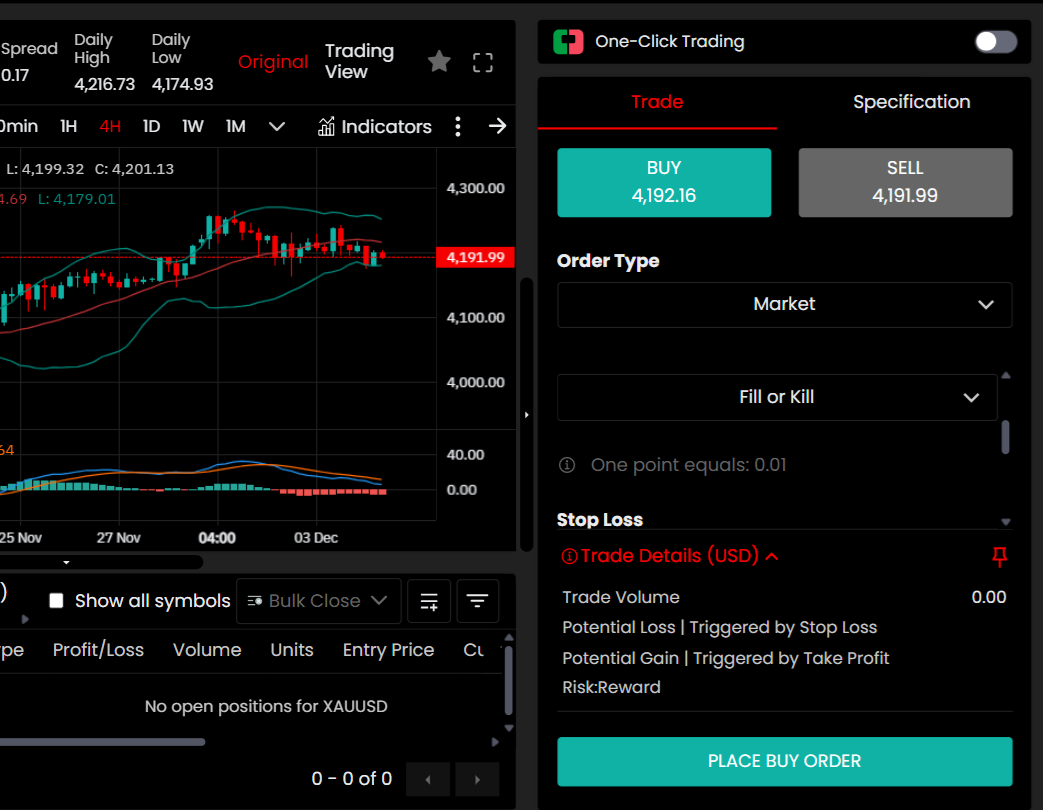Go to next page of positions
Viewport: 1043px width, 810px height.
pos(477,779)
